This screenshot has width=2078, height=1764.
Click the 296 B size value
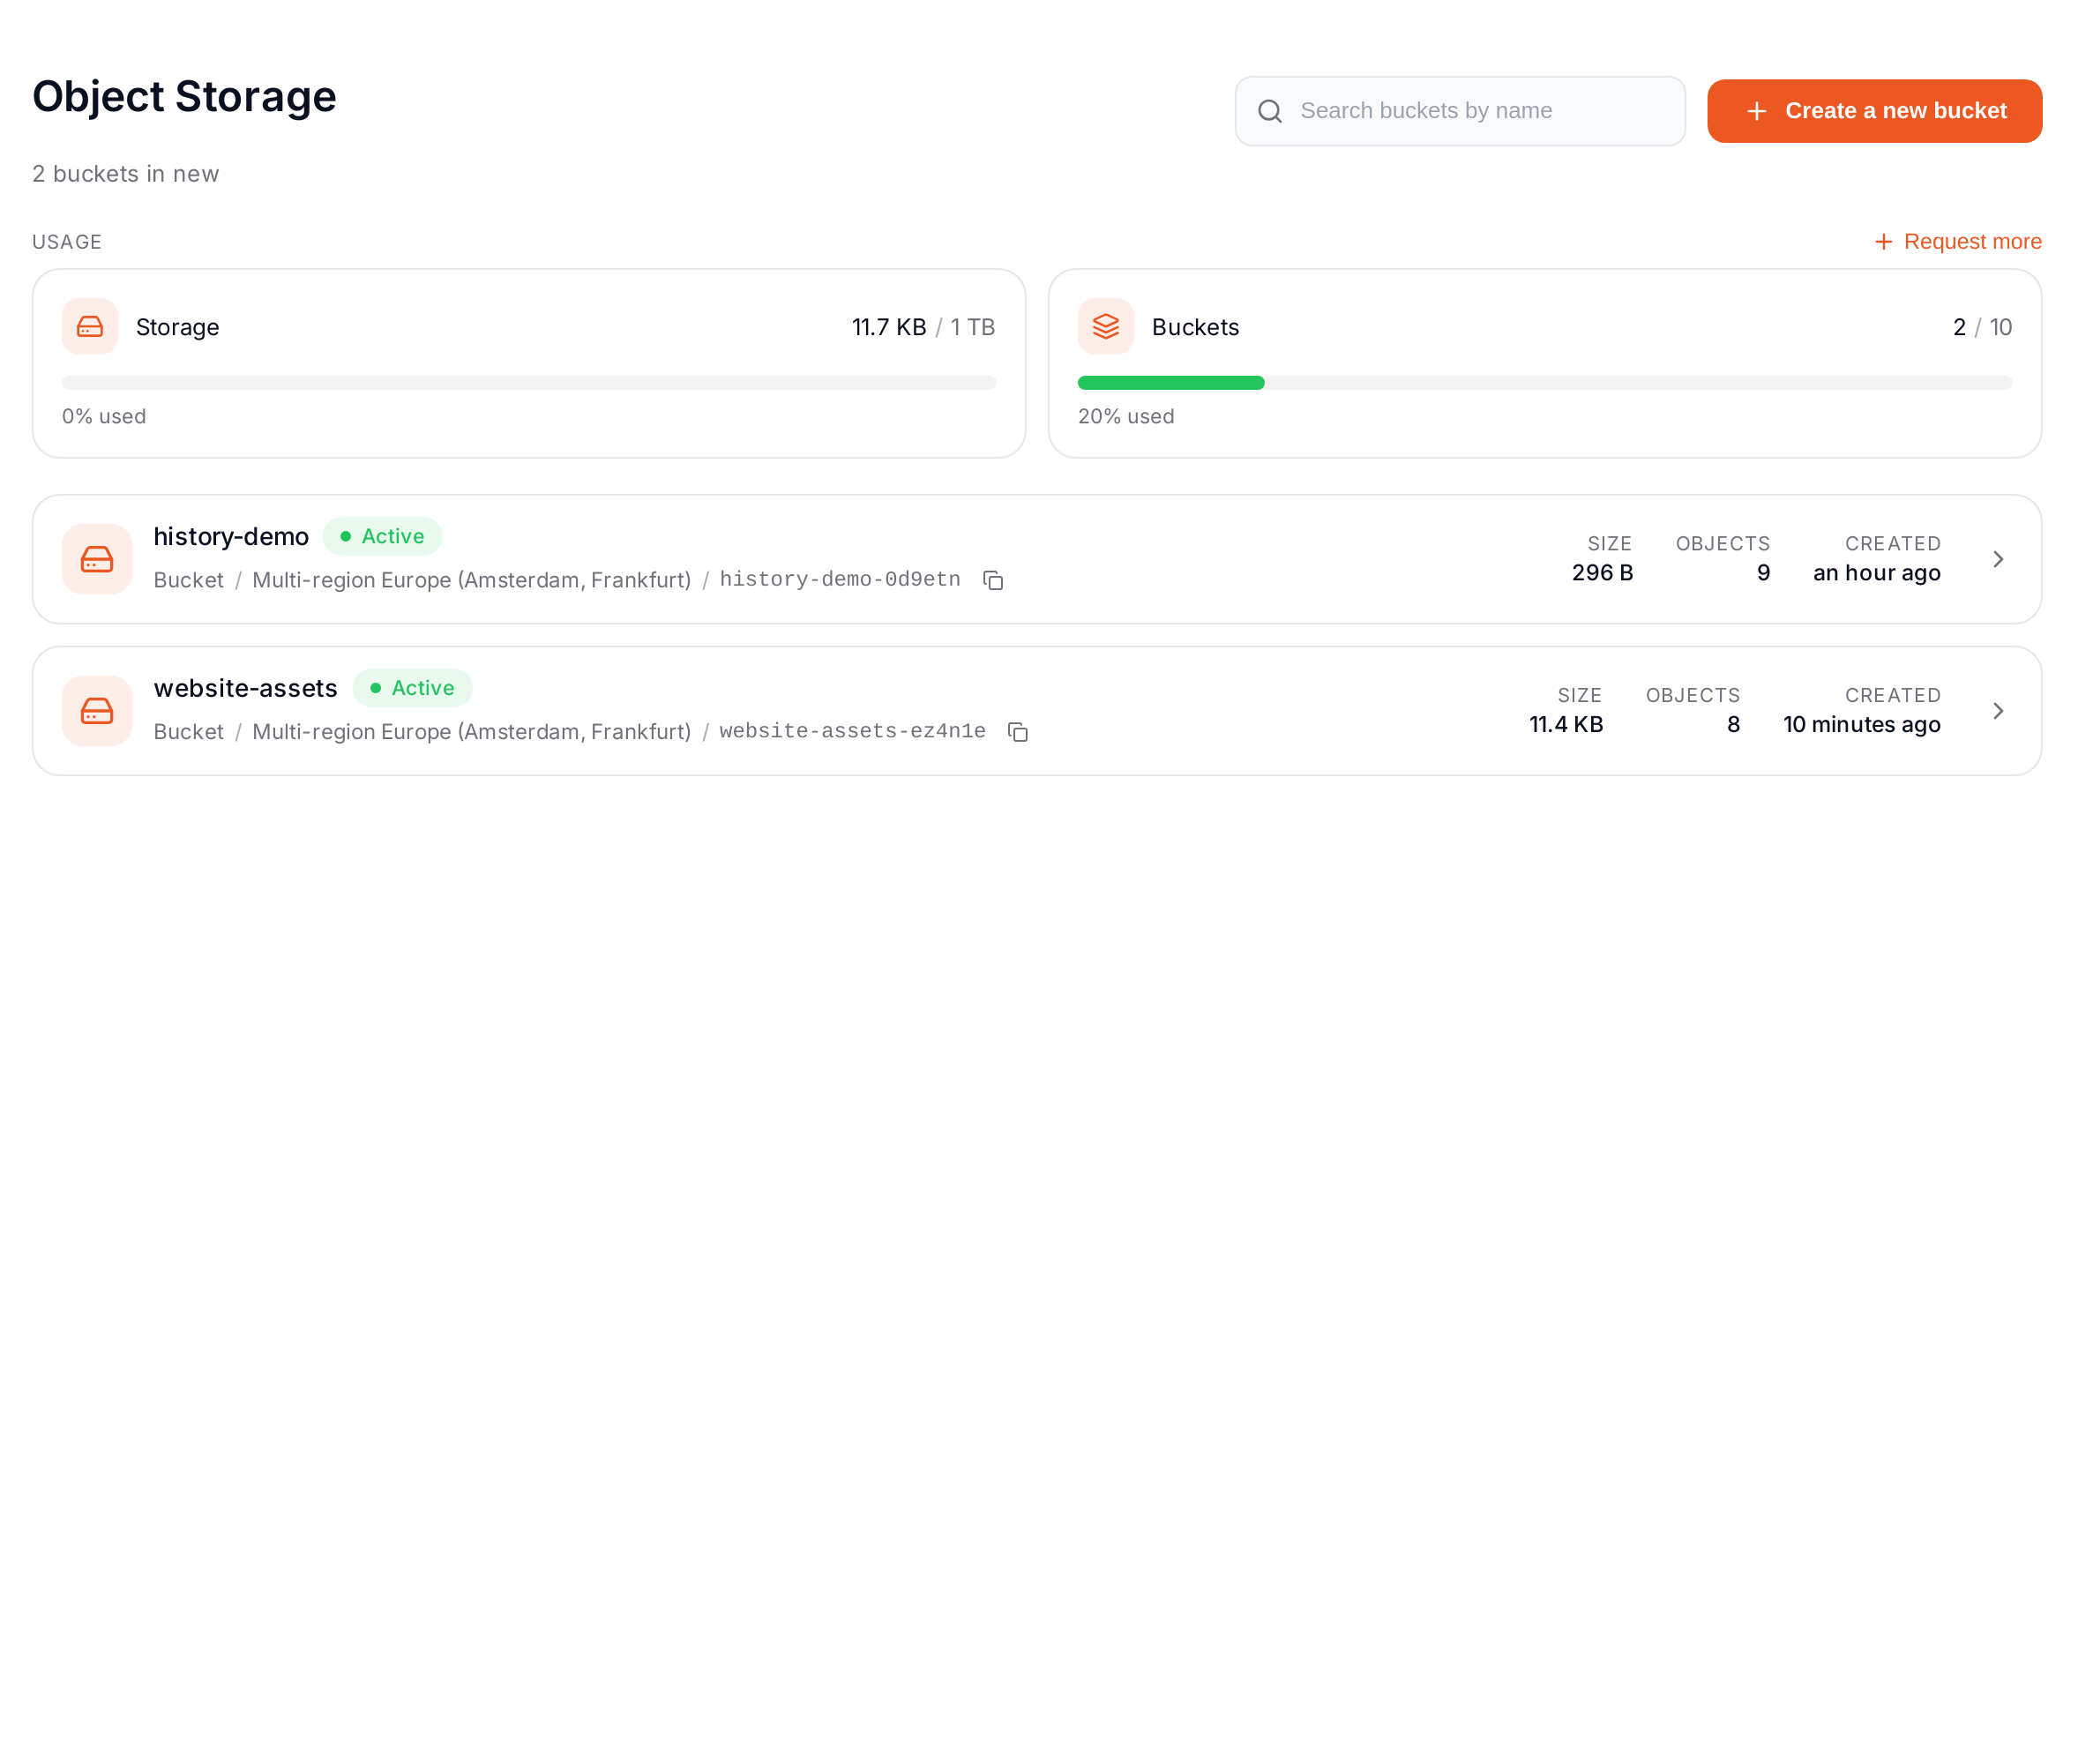(x=1602, y=573)
